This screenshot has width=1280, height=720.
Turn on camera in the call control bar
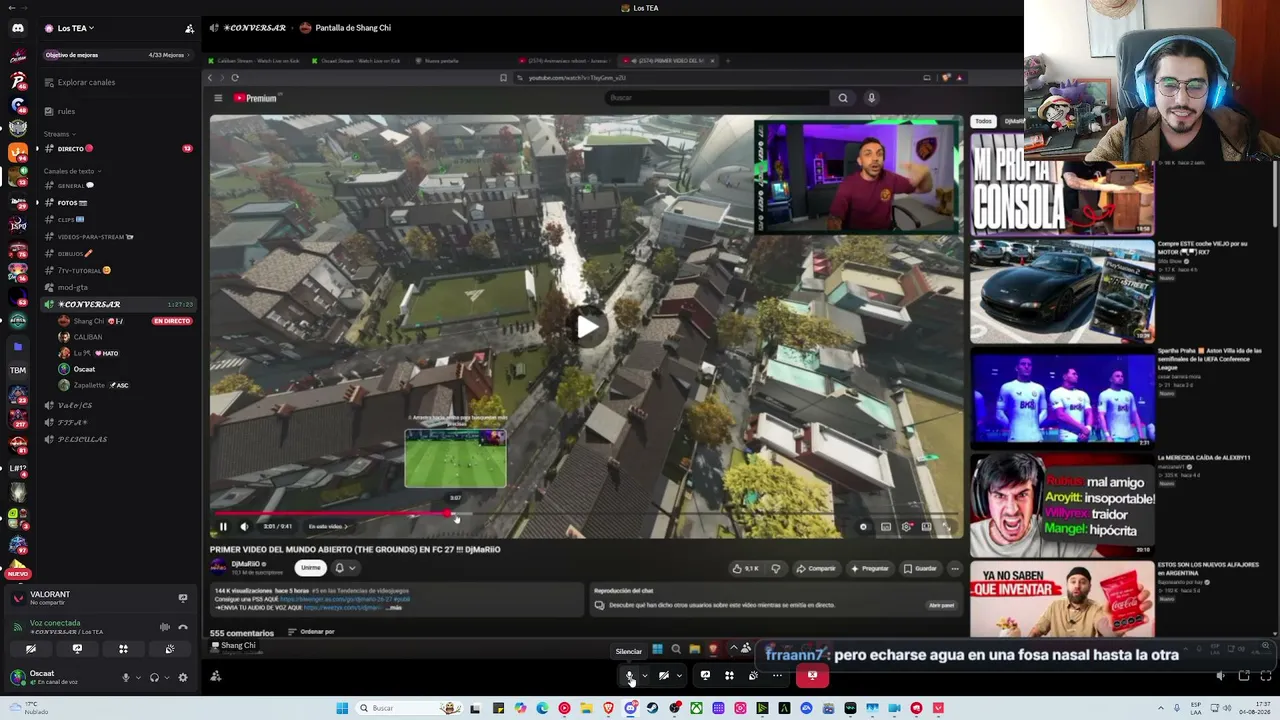coord(663,675)
